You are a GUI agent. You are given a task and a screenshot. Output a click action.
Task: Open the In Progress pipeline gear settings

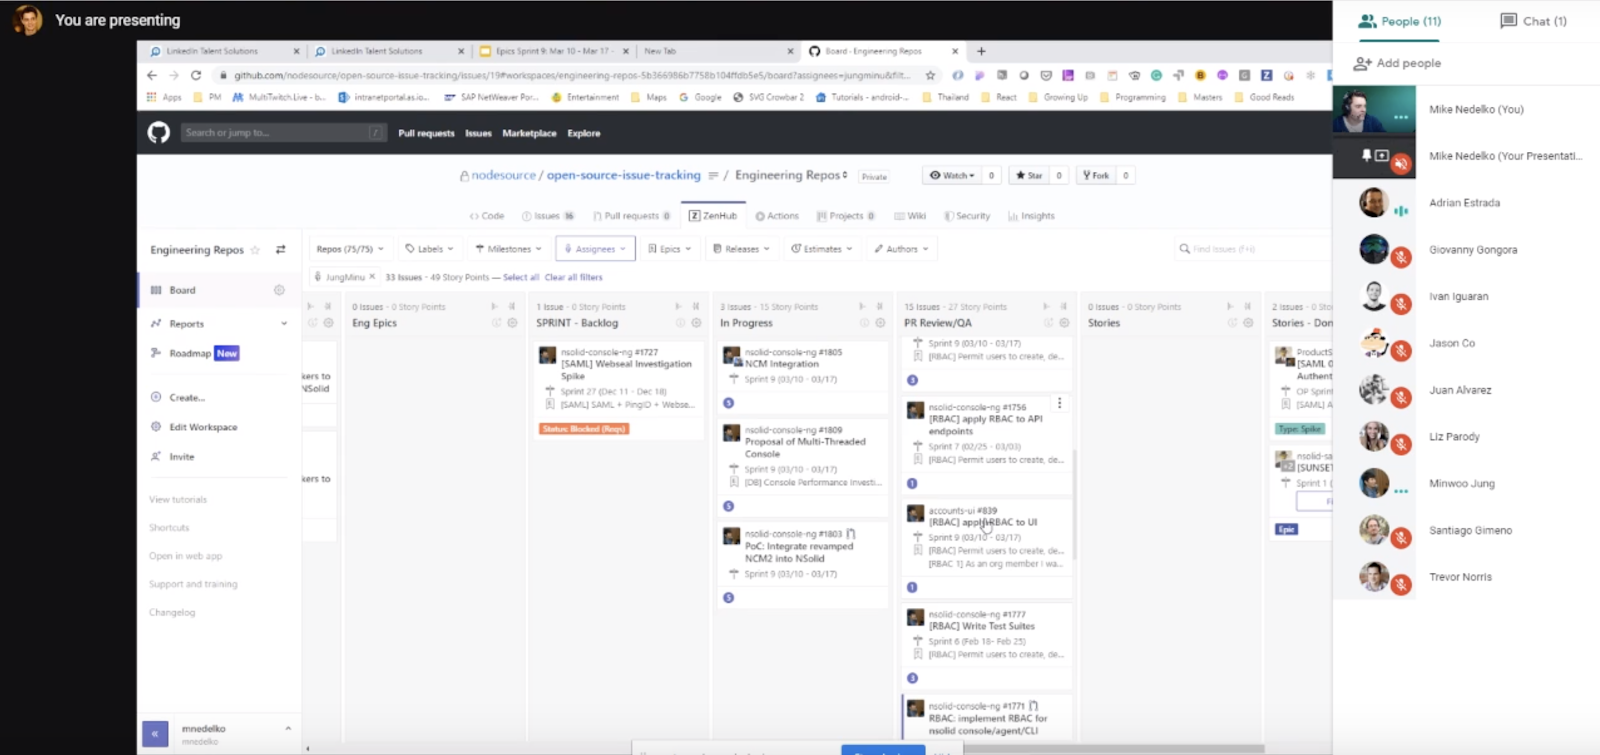880,323
